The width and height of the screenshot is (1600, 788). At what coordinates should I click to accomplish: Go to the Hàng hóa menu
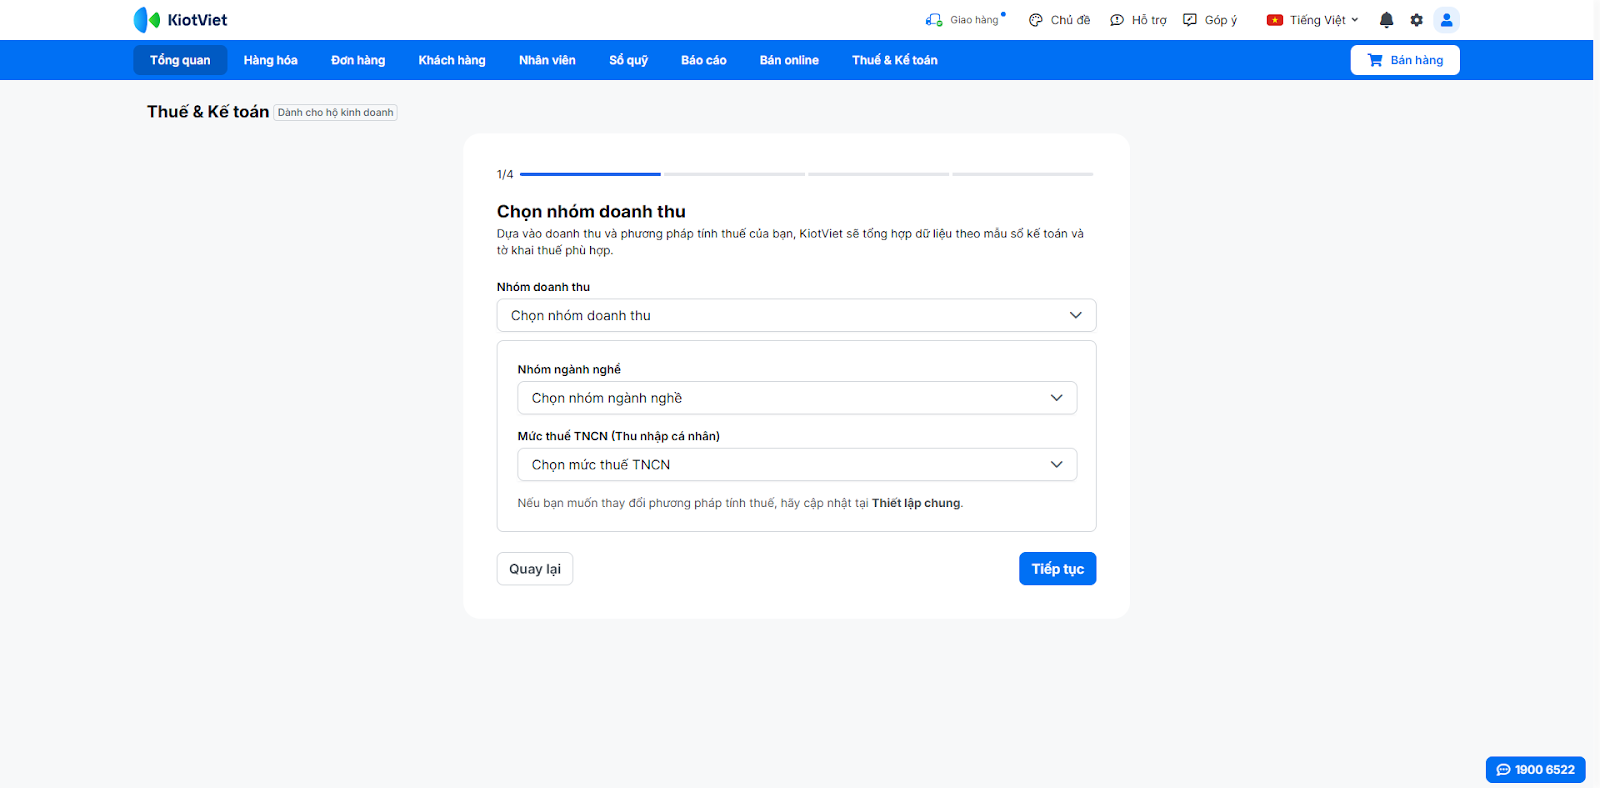pos(270,60)
